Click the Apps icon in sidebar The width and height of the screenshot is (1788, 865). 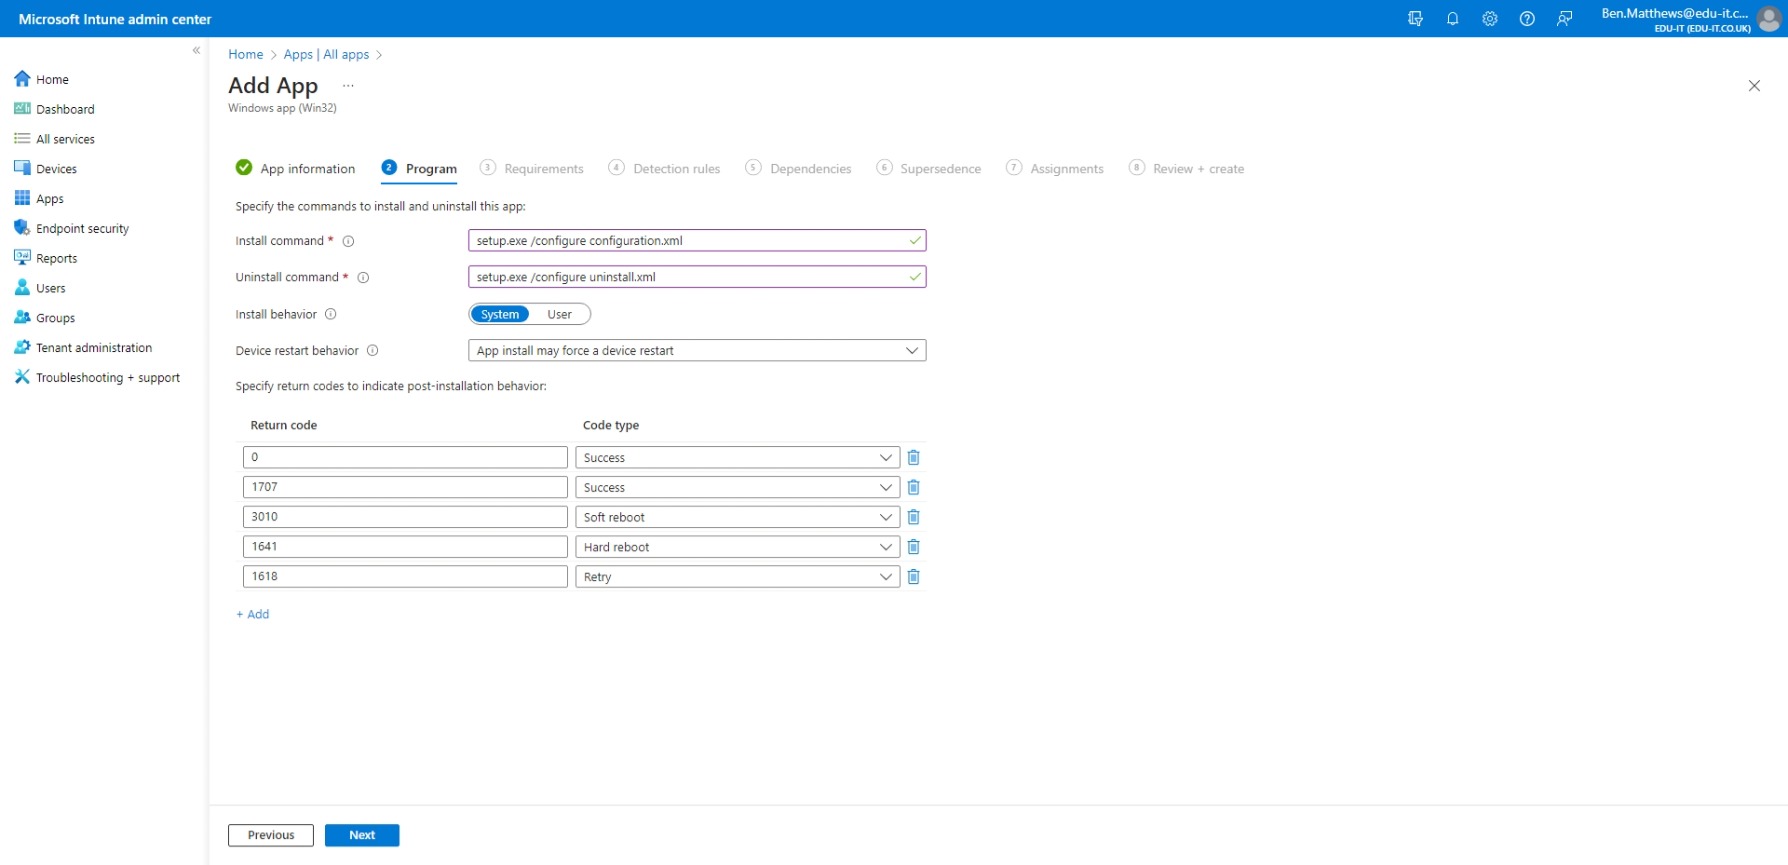point(22,198)
